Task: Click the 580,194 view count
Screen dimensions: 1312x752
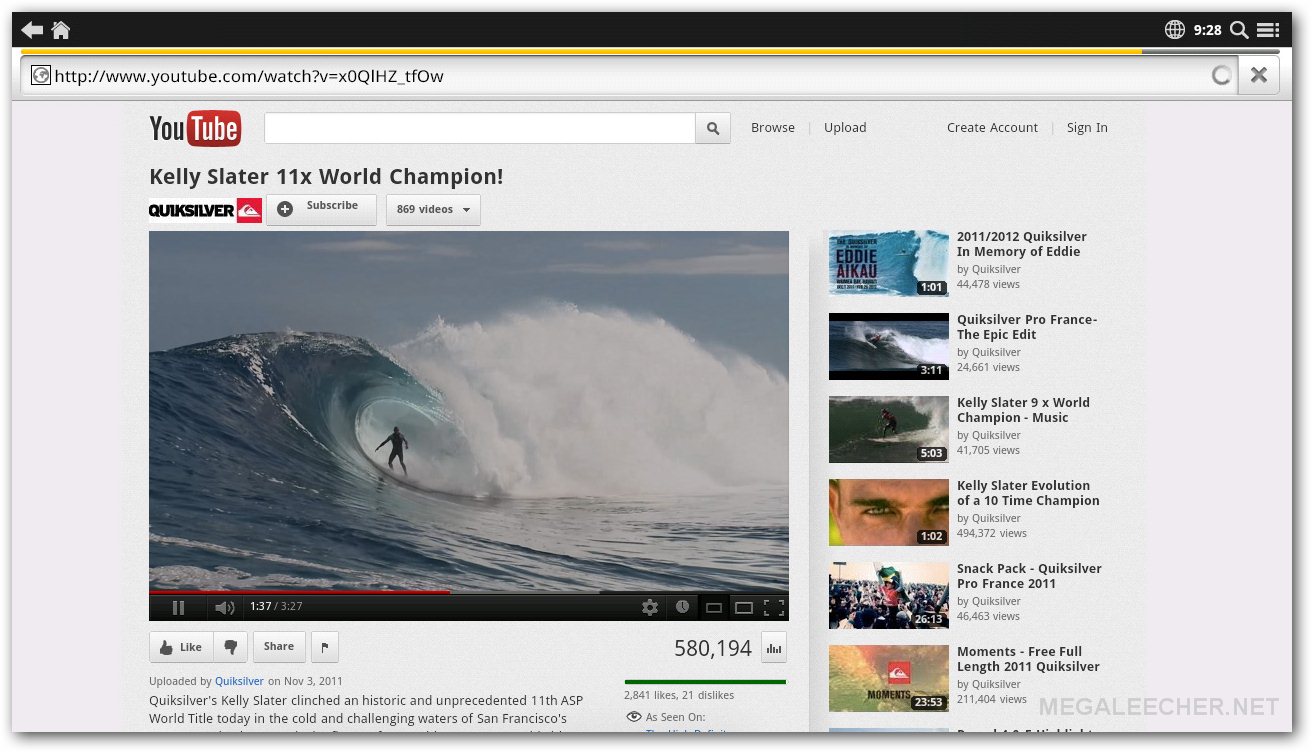Action: coord(713,648)
